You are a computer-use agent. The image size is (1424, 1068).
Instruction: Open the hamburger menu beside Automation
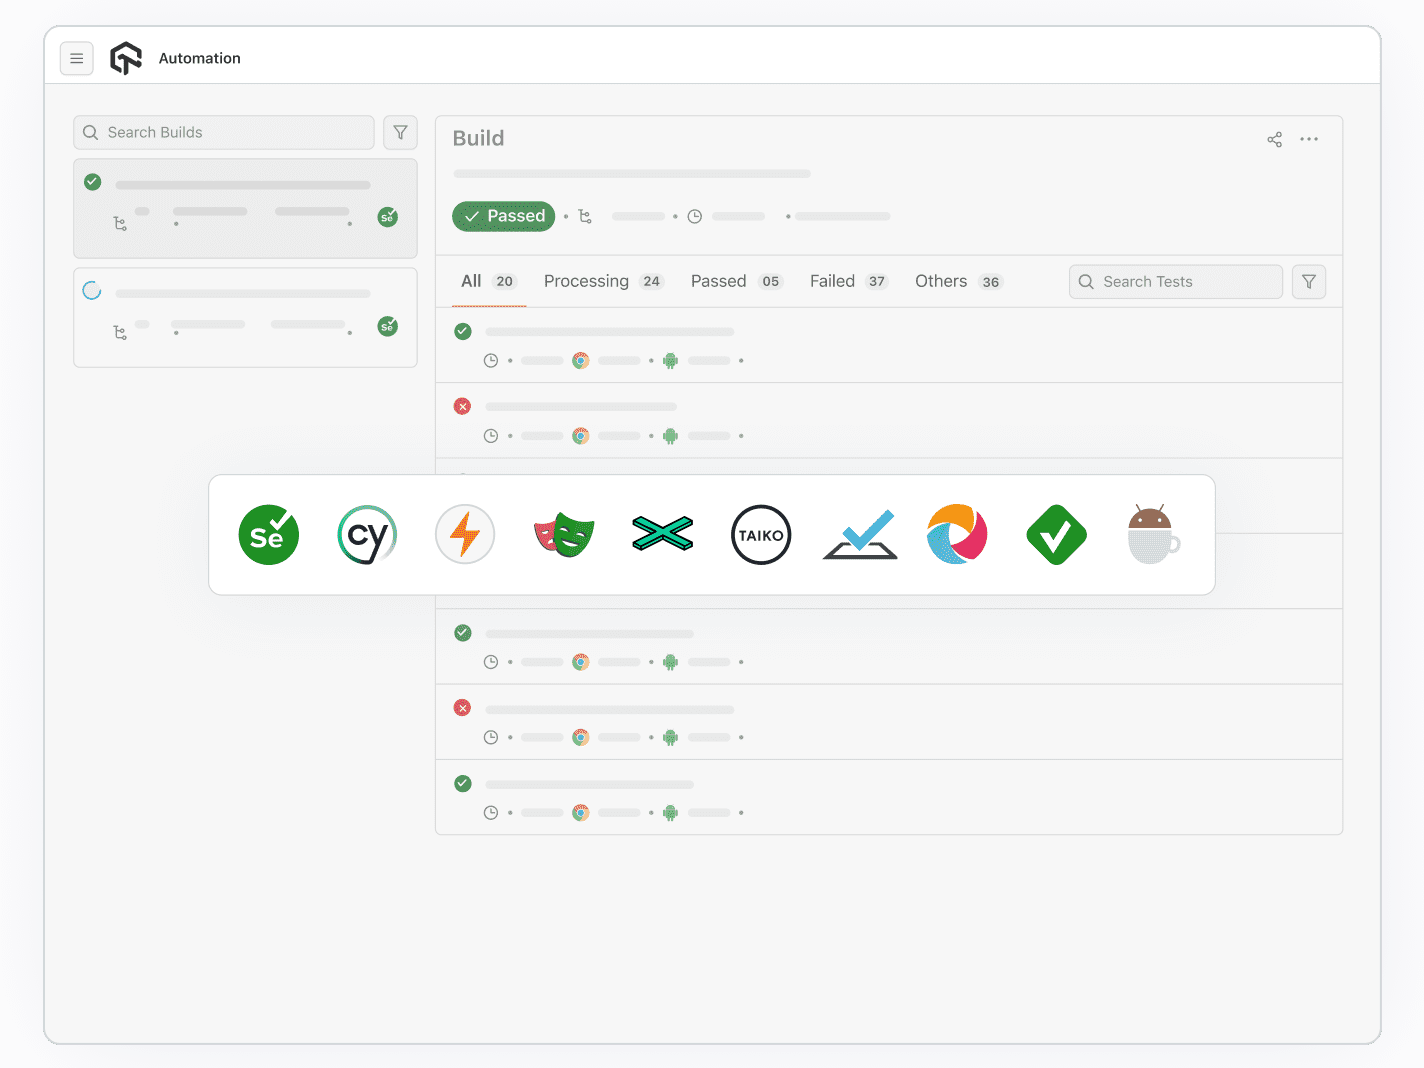(77, 58)
